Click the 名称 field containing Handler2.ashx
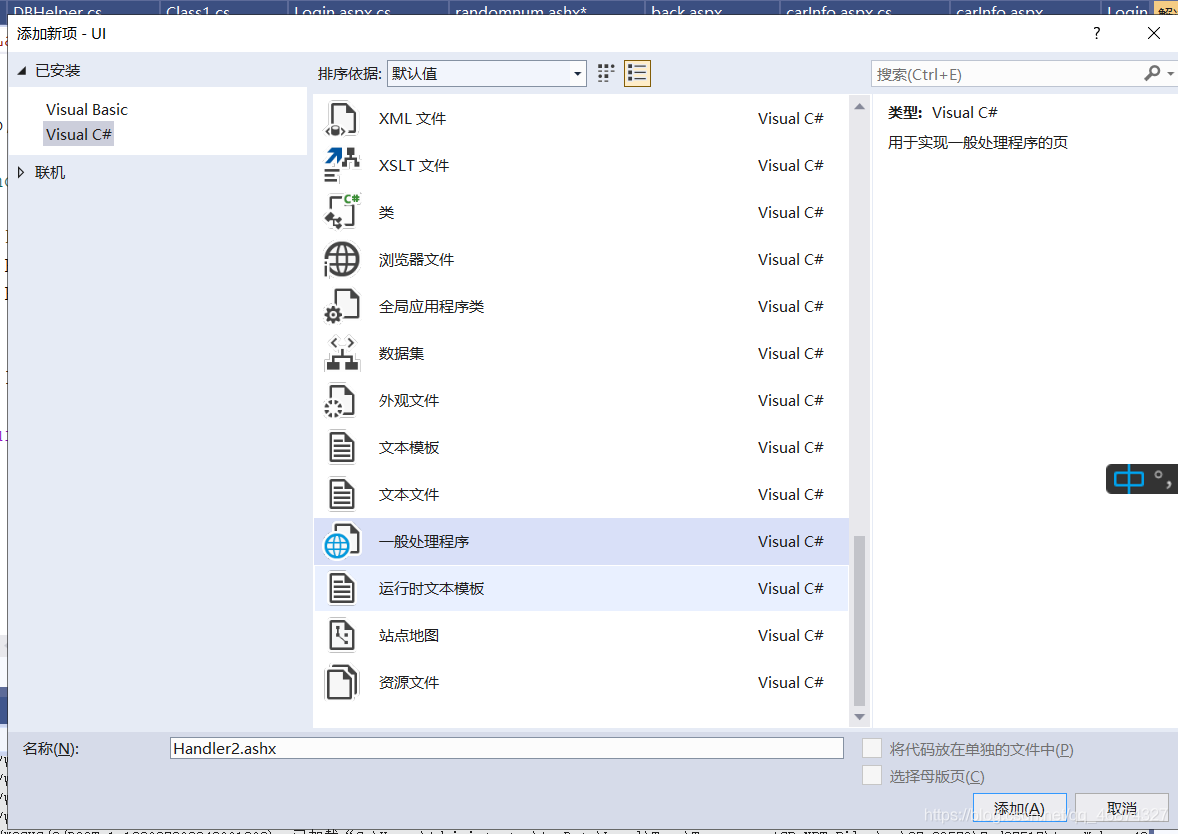This screenshot has height=834, width=1178. tap(507, 748)
